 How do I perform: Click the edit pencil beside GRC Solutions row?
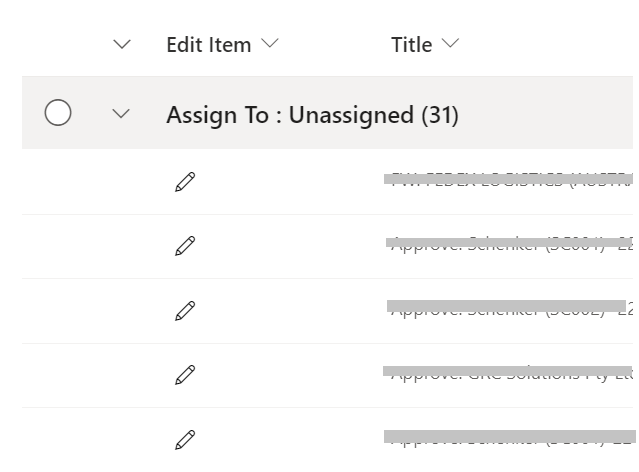[x=185, y=375]
